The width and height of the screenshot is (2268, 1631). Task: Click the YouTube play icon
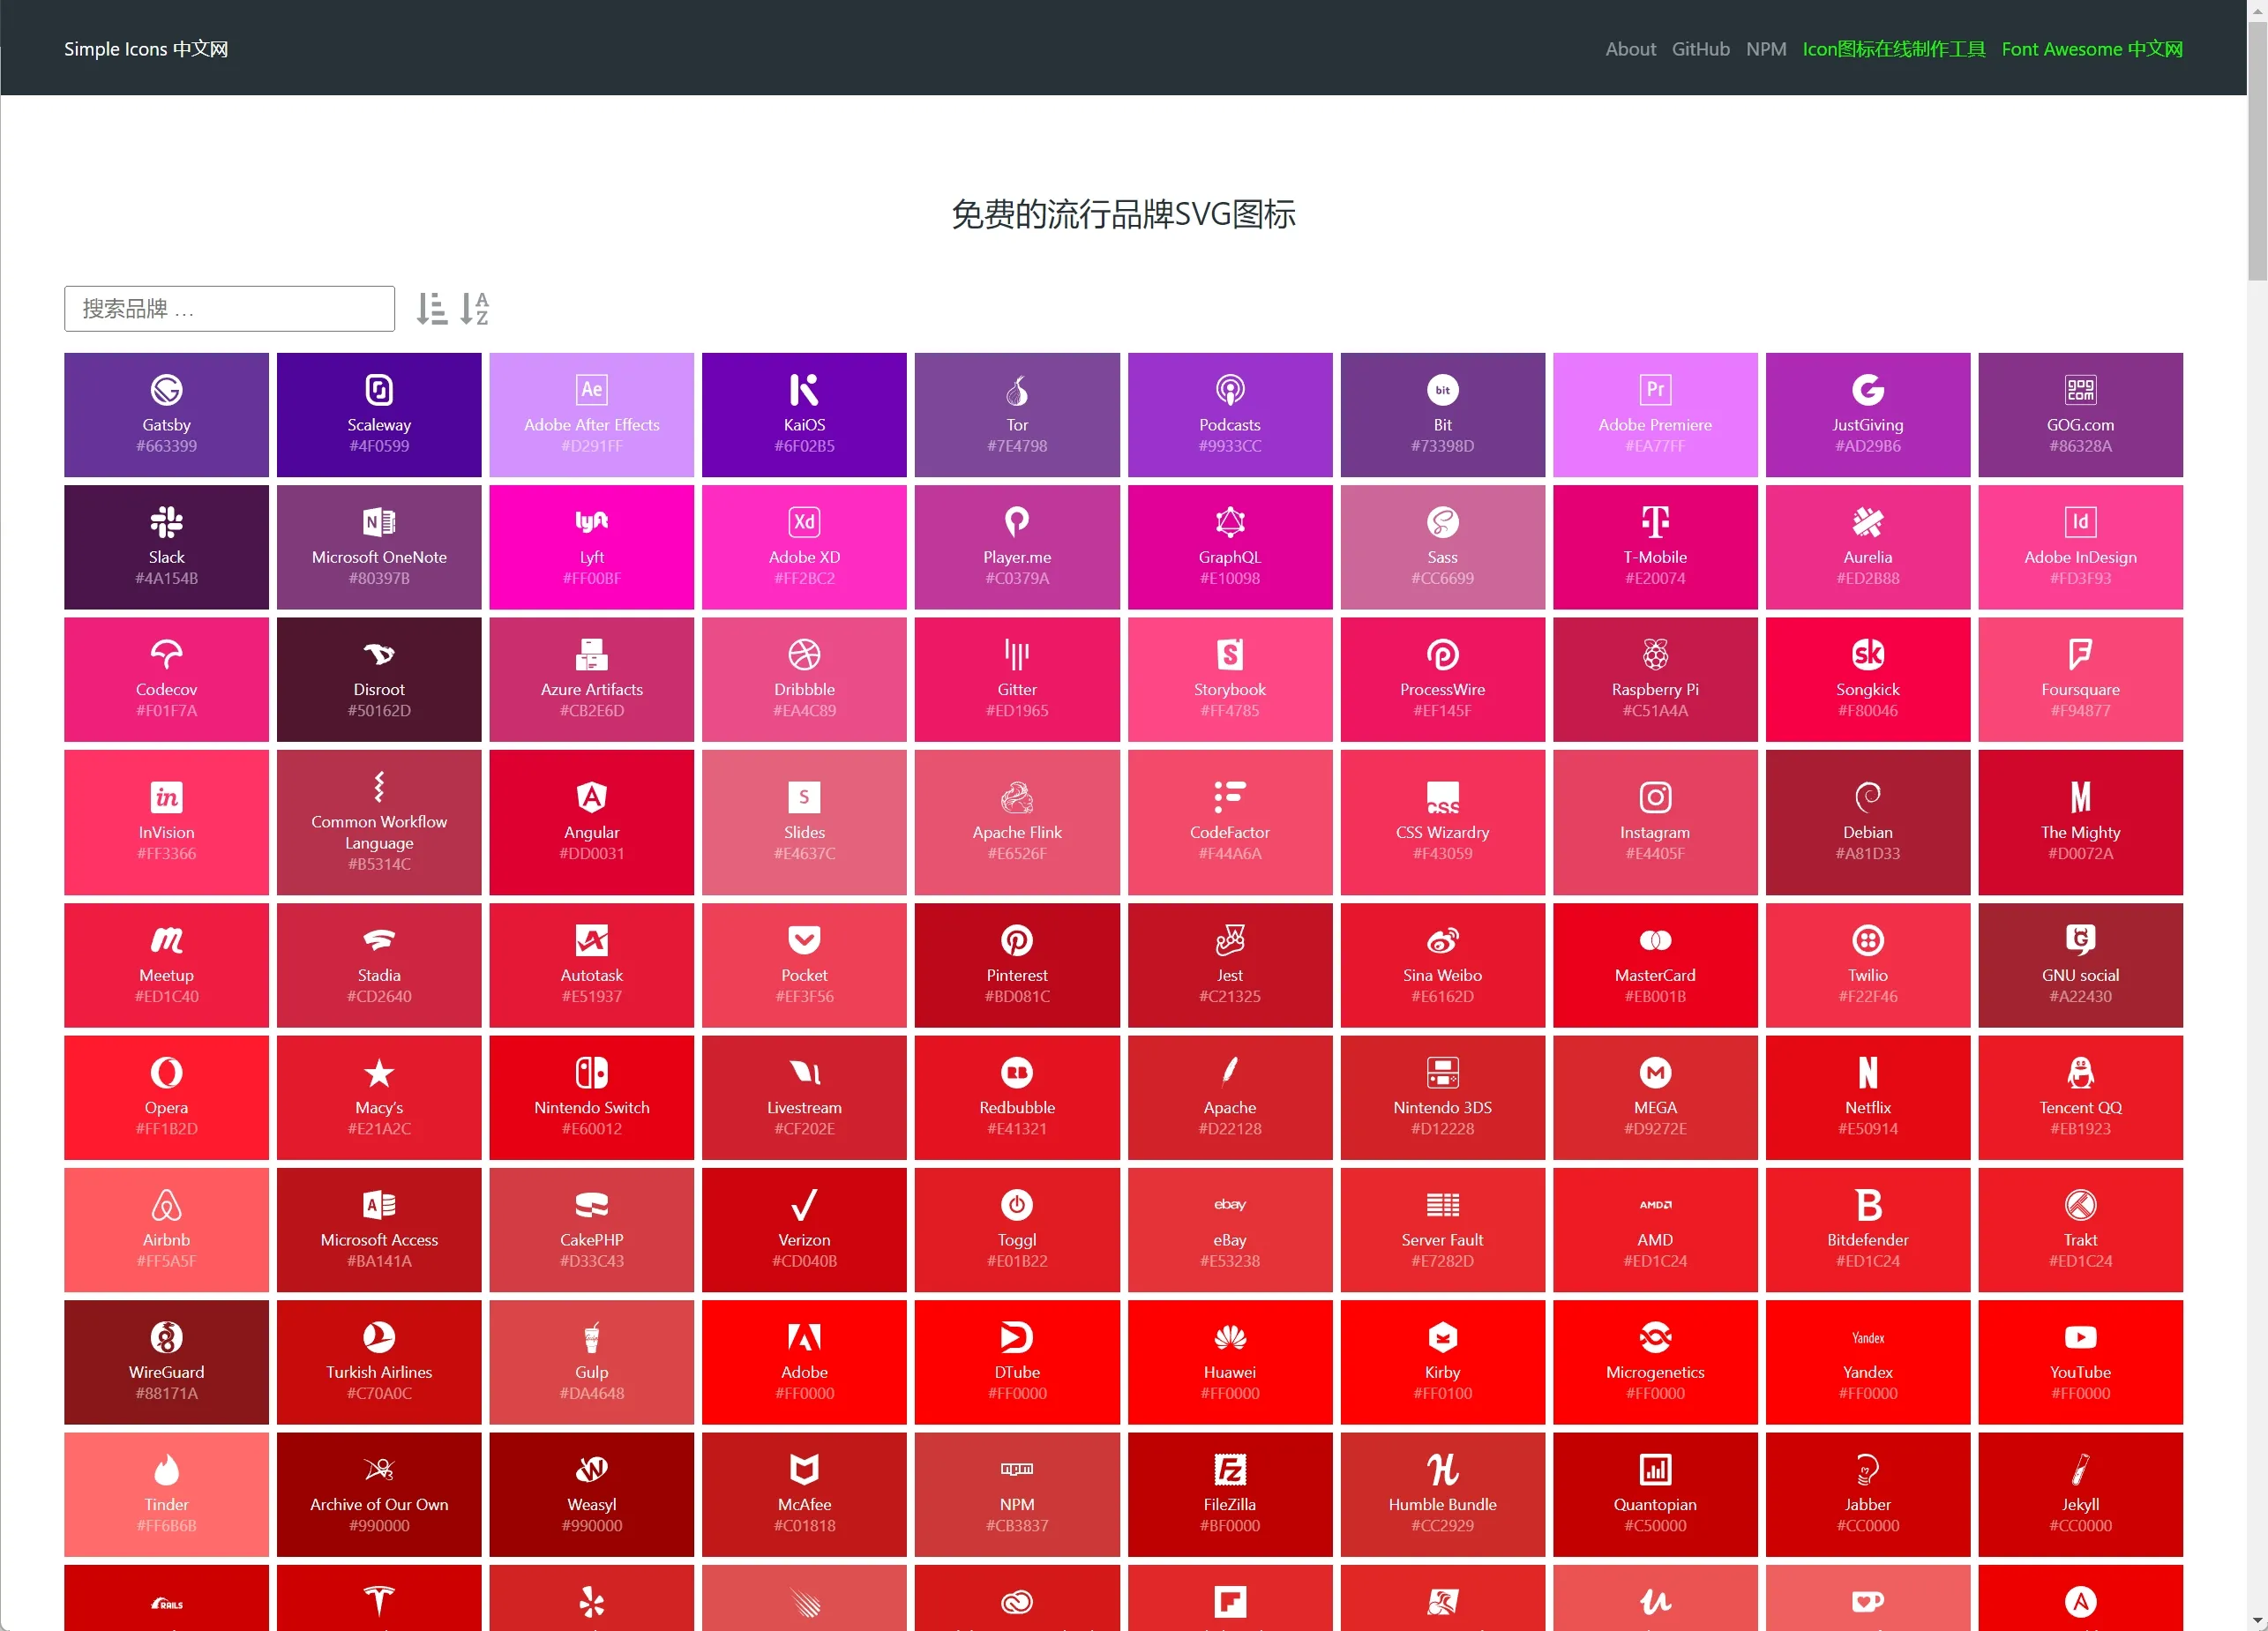(x=2080, y=1337)
